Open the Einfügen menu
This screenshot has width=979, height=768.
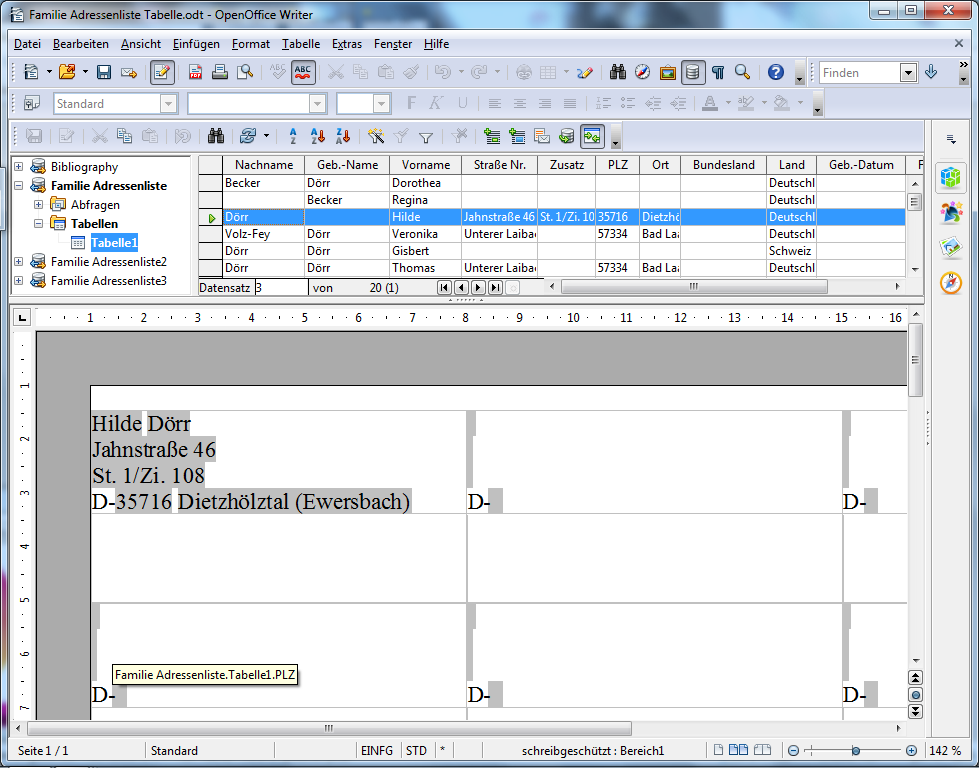point(196,44)
